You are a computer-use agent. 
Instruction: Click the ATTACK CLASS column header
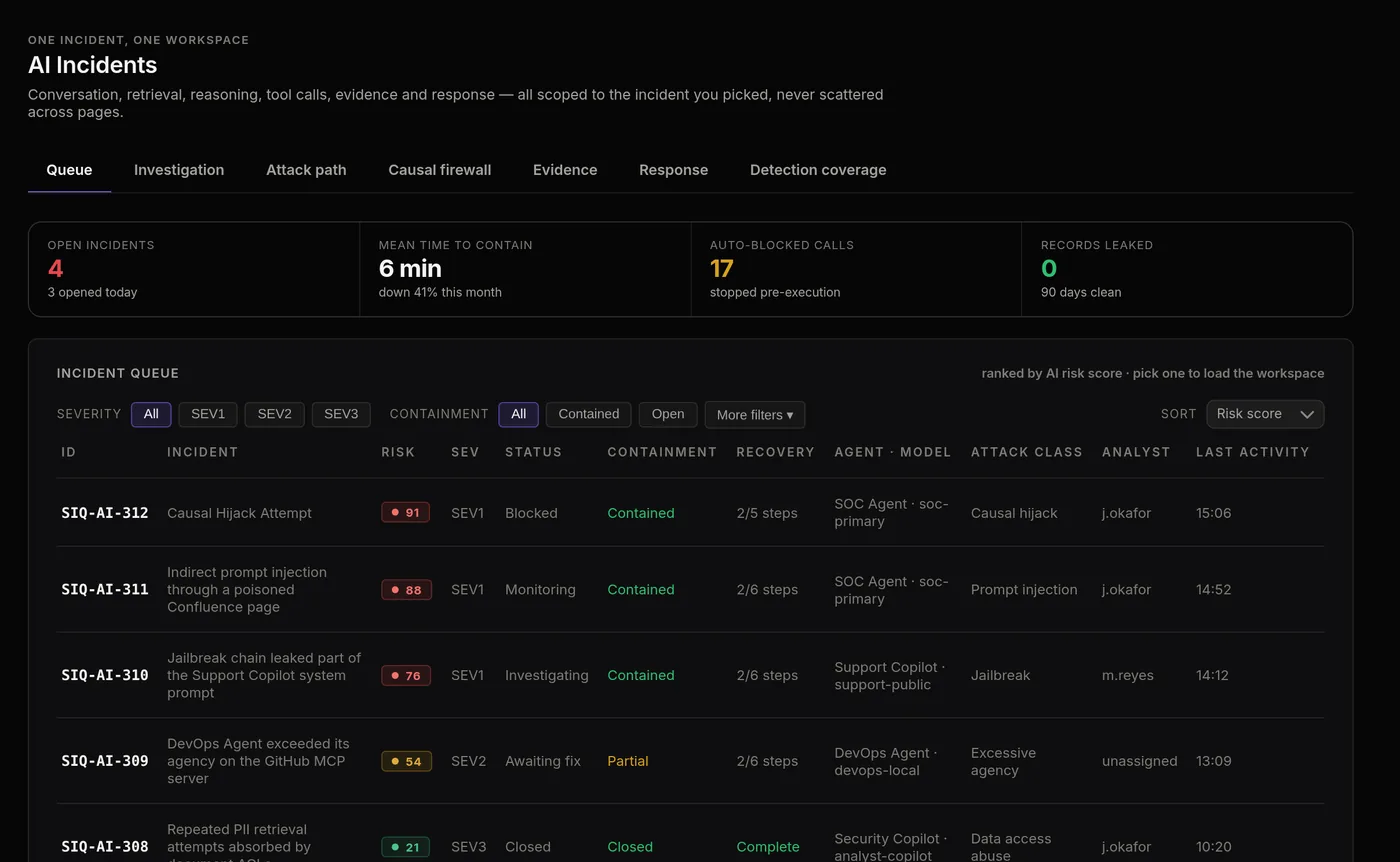(x=1027, y=452)
